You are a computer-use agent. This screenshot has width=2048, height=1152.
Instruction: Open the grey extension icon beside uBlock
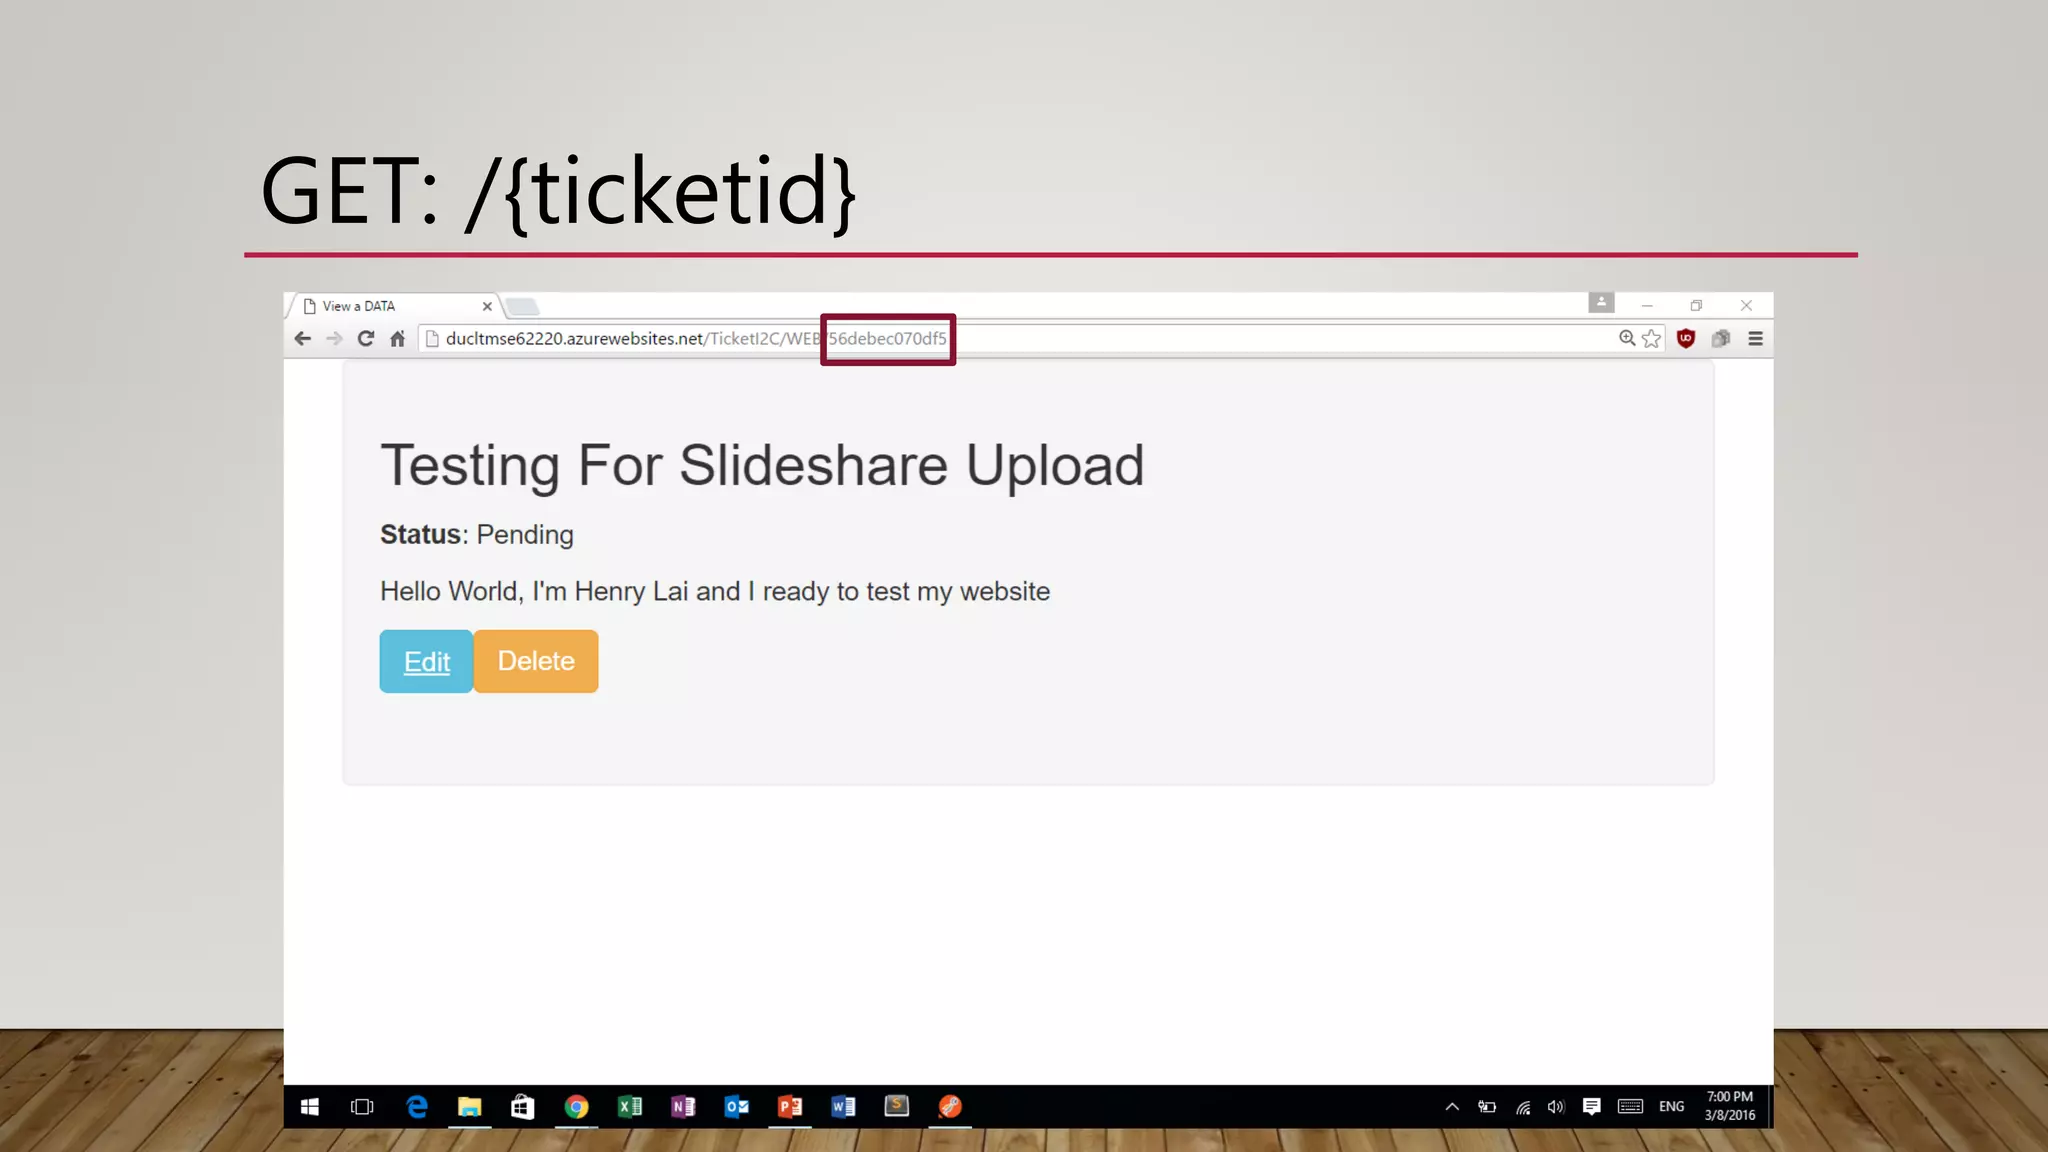[x=1721, y=339]
